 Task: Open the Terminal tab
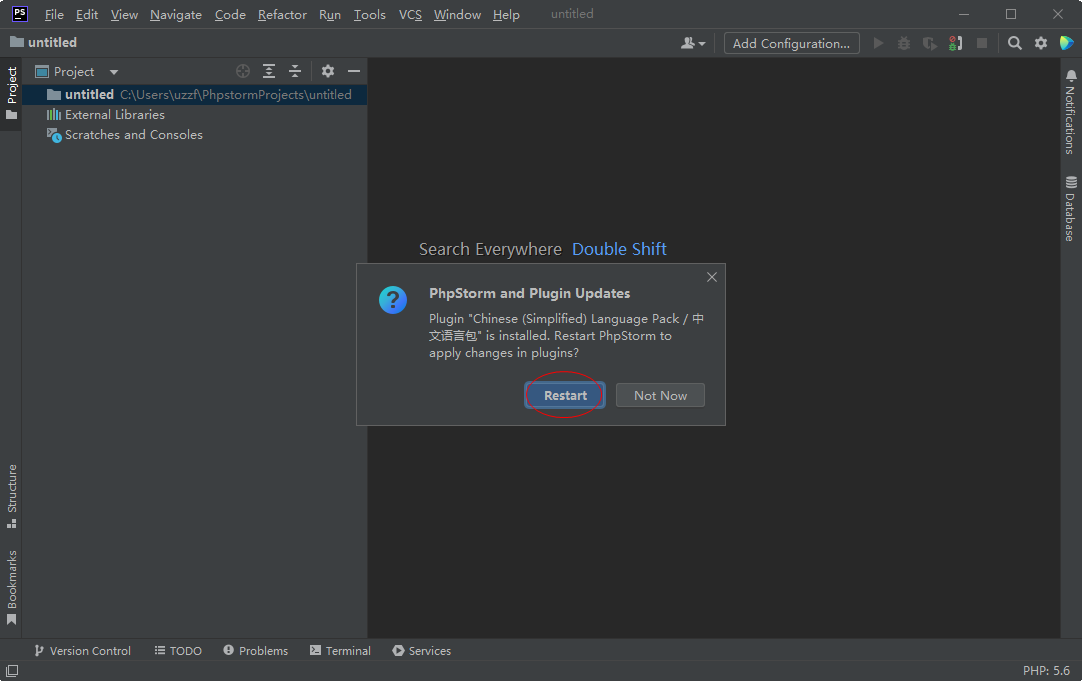point(340,651)
